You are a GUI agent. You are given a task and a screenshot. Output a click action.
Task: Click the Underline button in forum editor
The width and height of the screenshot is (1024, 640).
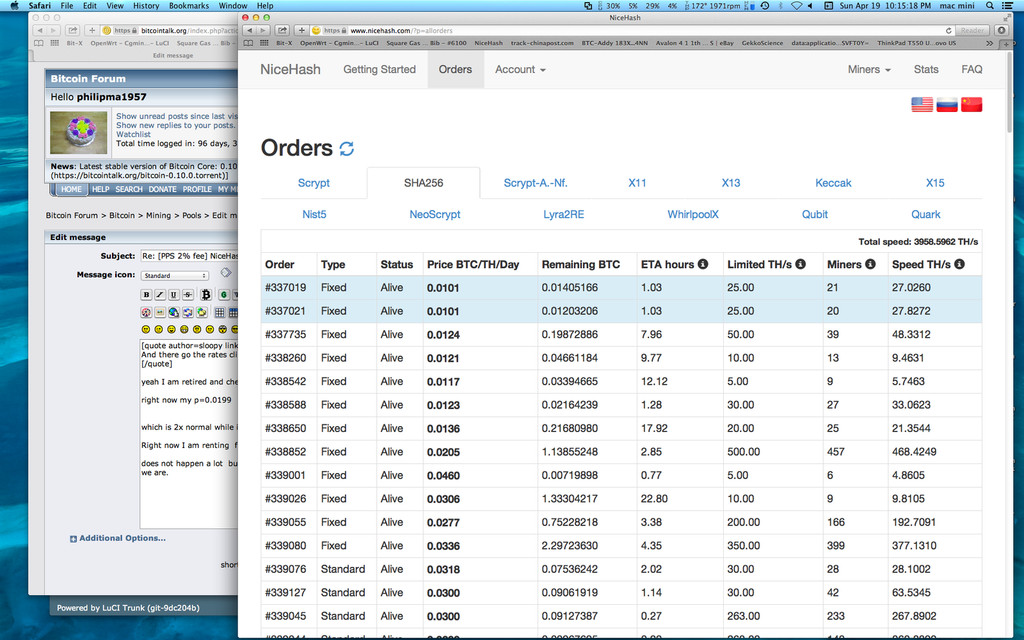(174, 295)
